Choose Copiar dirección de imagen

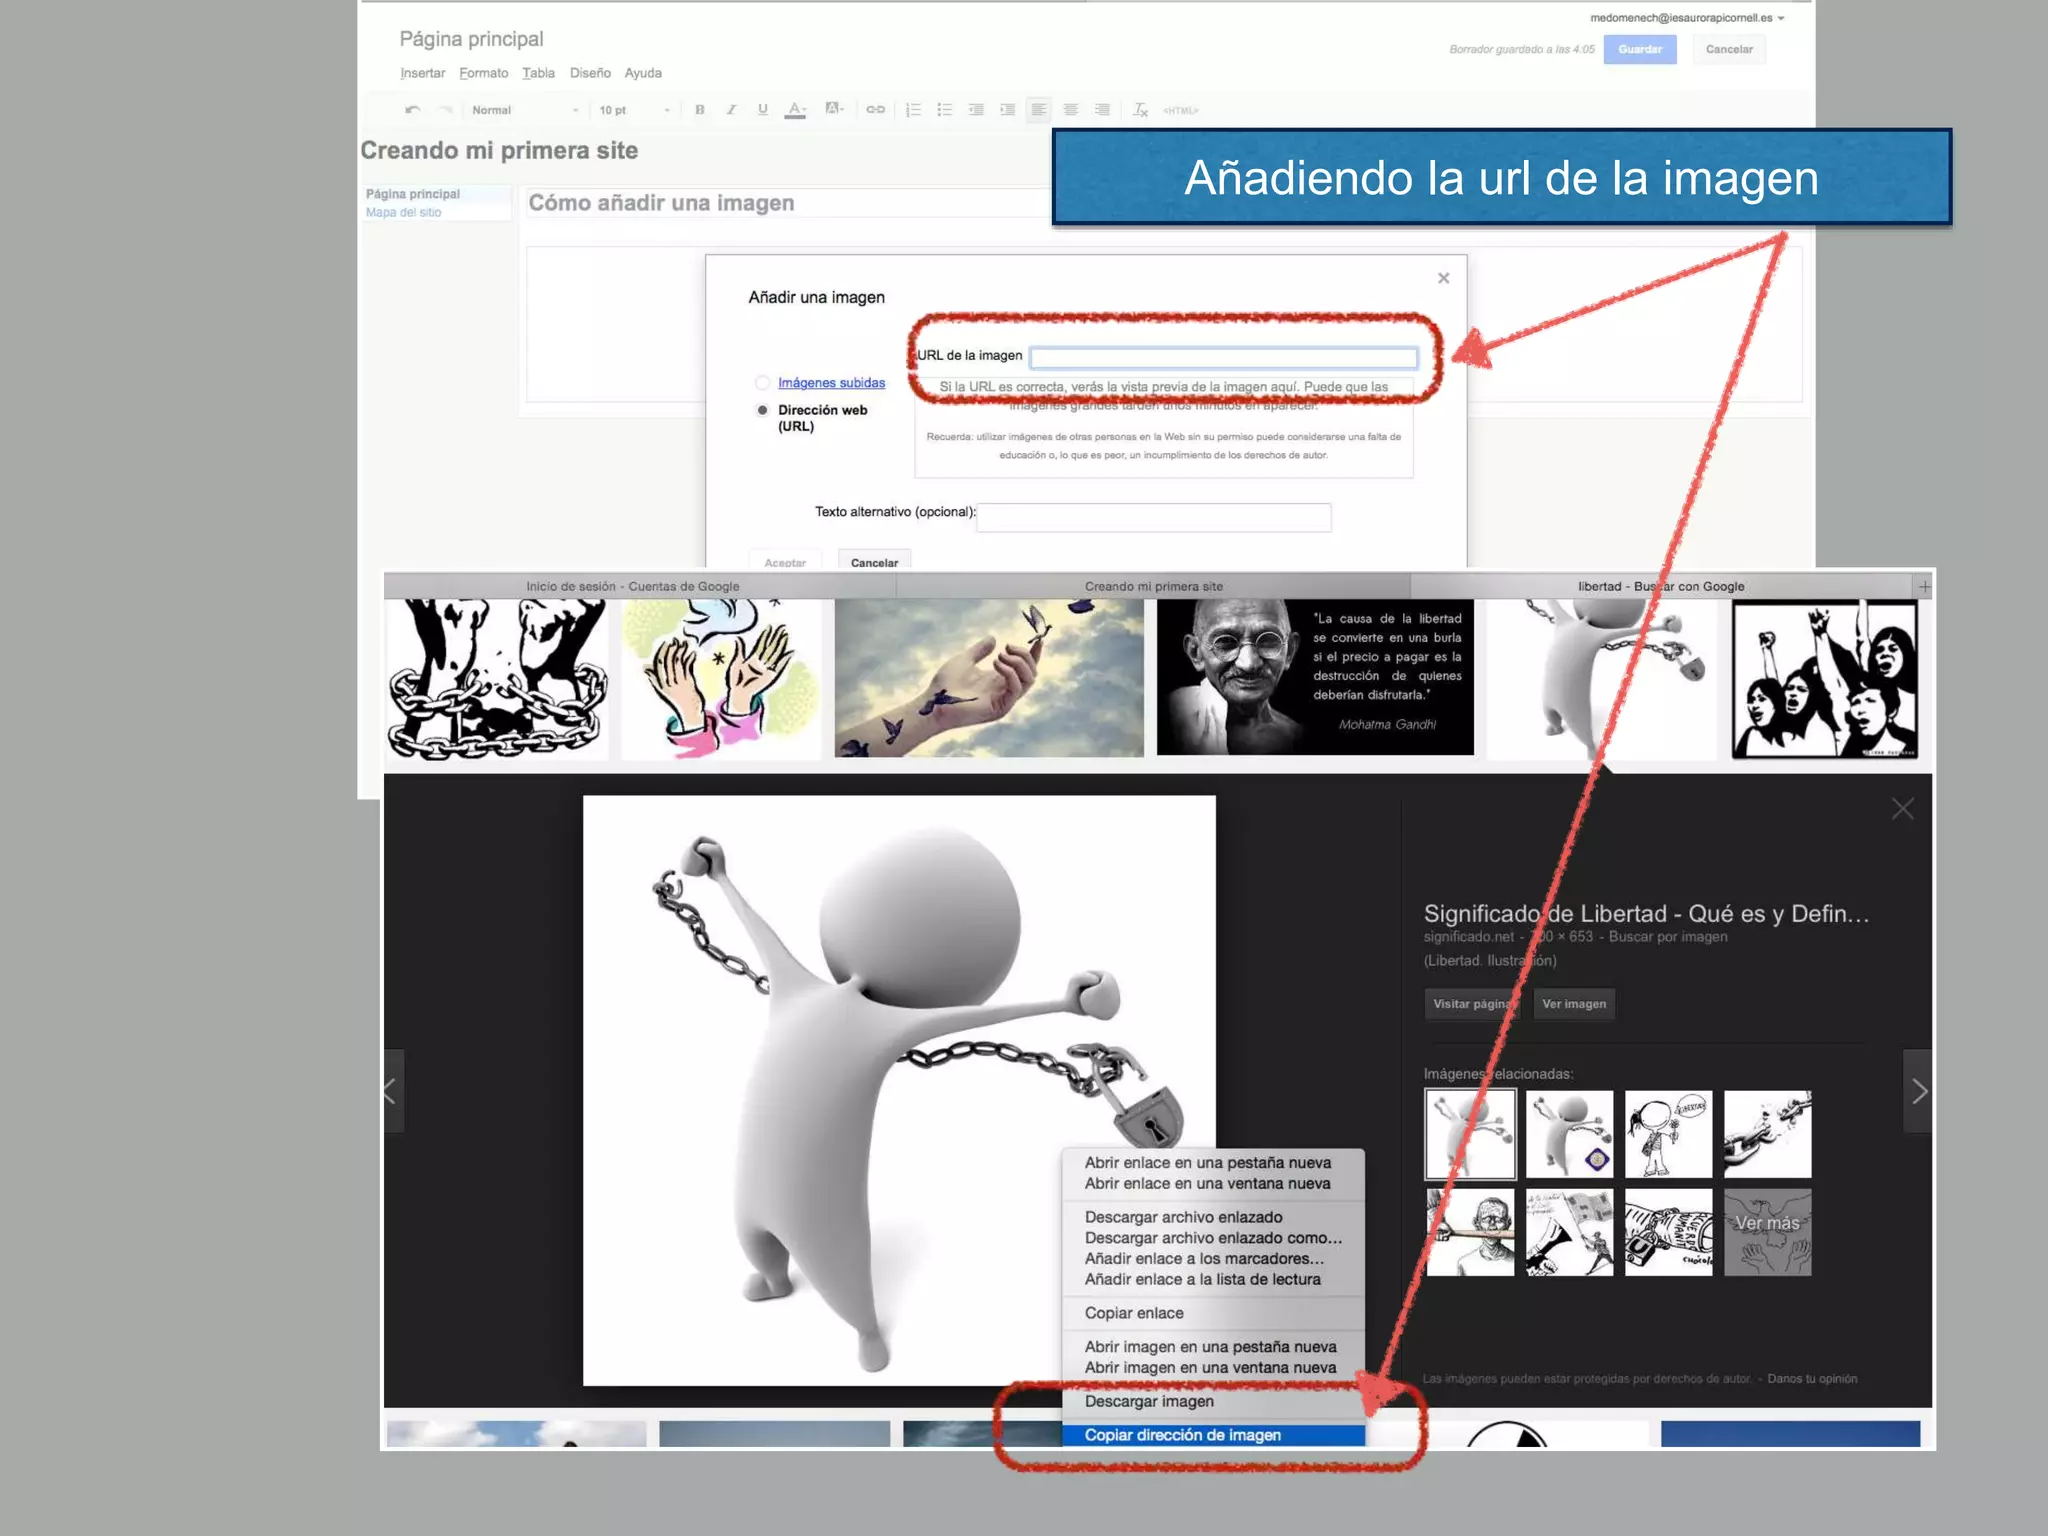point(1213,1435)
